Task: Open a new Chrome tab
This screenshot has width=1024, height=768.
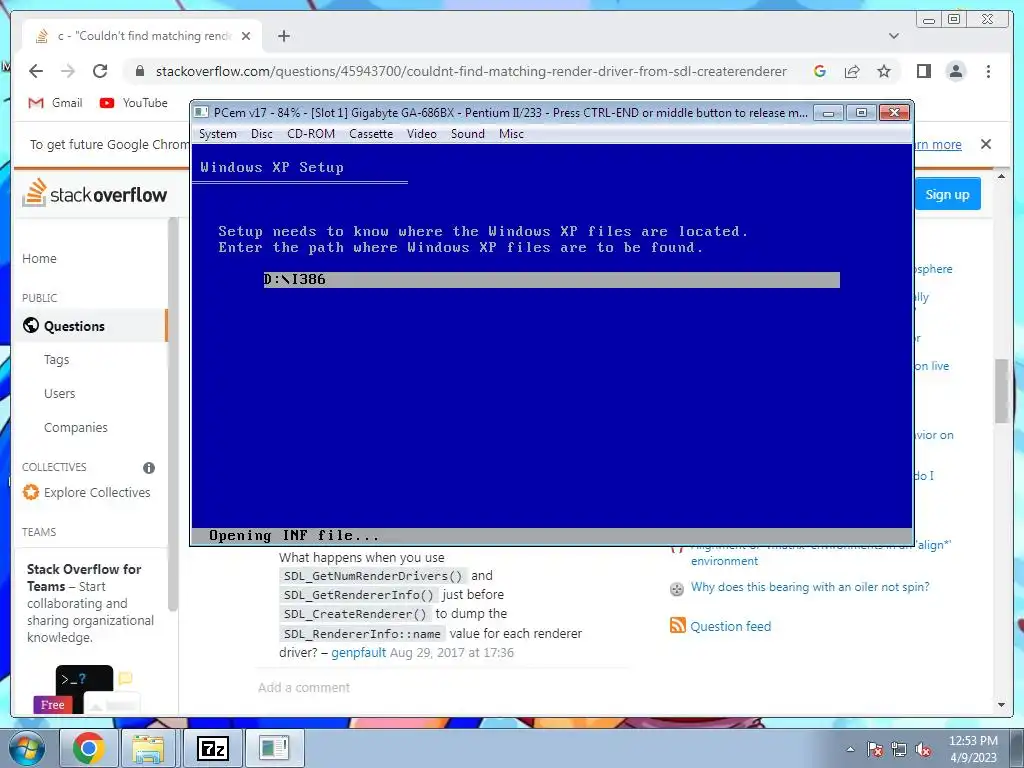Action: [283, 36]
